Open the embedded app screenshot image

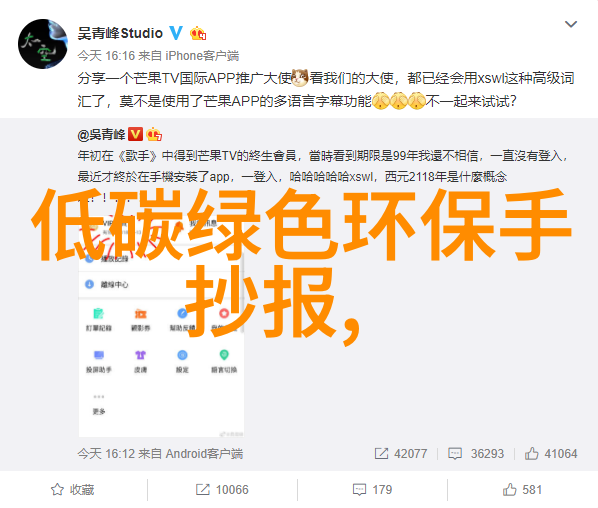pyautogui.click(x=161, y=313)
